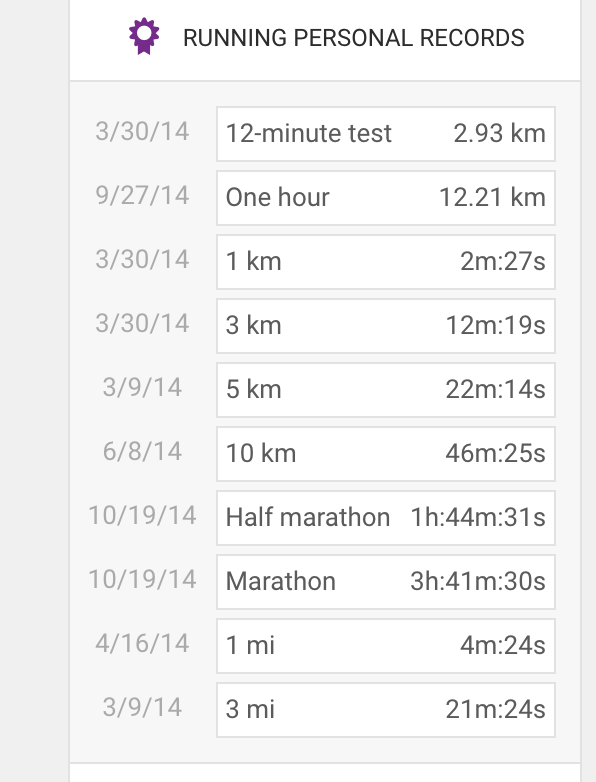Click the 9/27/14 date beside One hour

click(142, 196)
